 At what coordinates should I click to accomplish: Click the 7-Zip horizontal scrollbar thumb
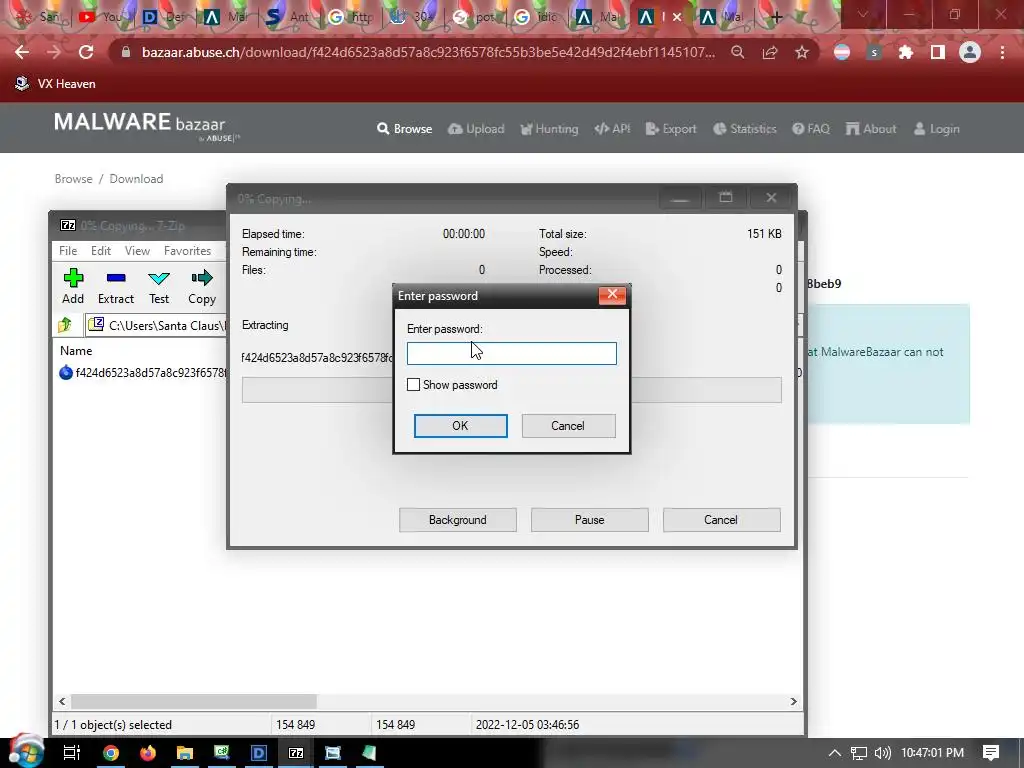(194, 701)
